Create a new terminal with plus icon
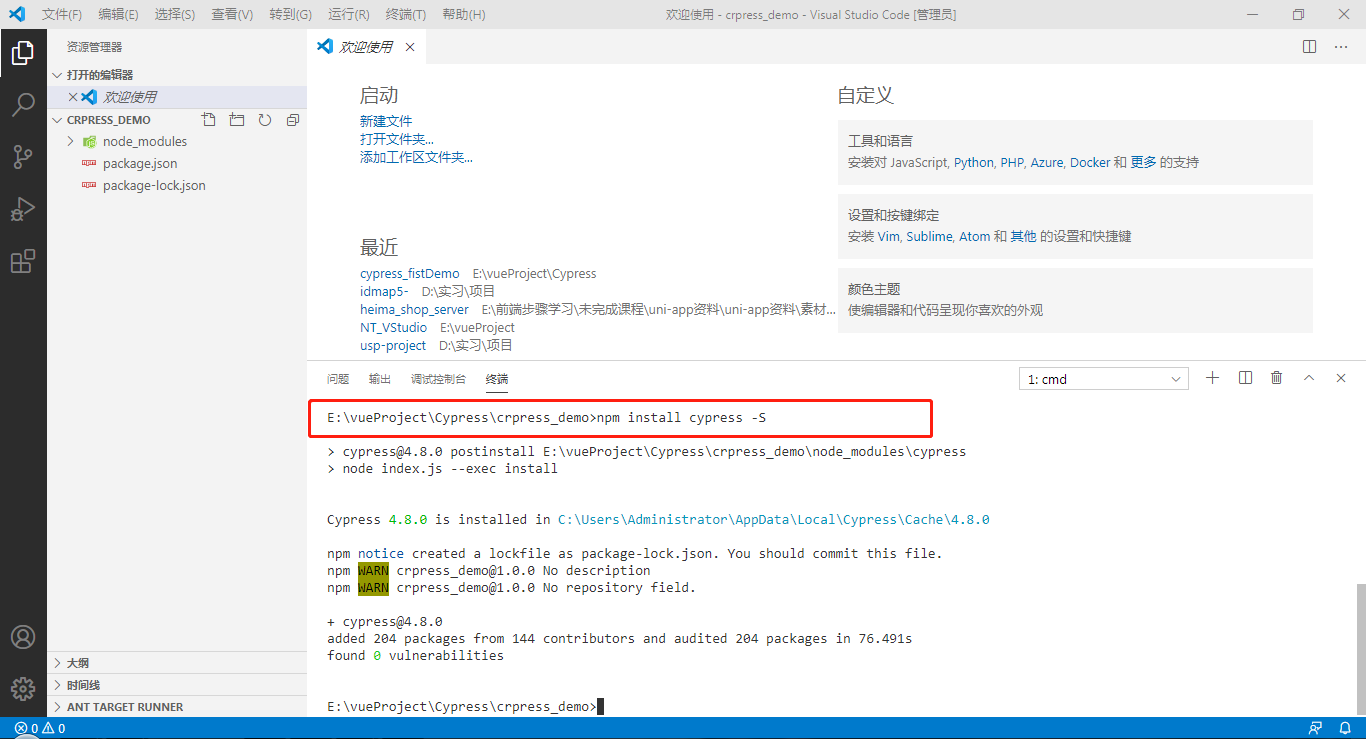The height and width of the screenshot is (739, 1366). [x=1213, y=378]
